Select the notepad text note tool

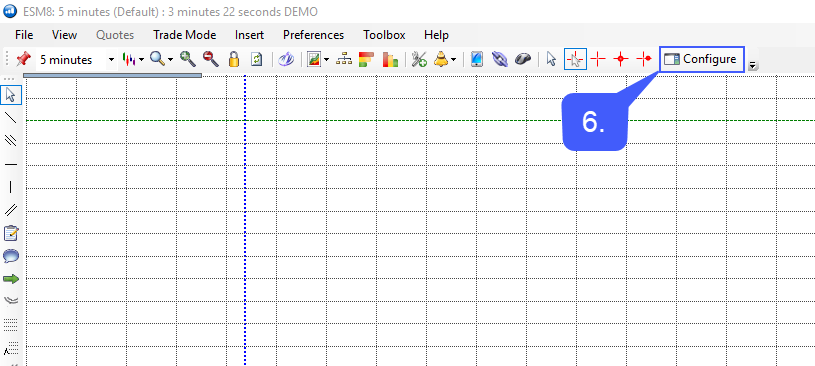pyautogui.click(x=11, y=233)
